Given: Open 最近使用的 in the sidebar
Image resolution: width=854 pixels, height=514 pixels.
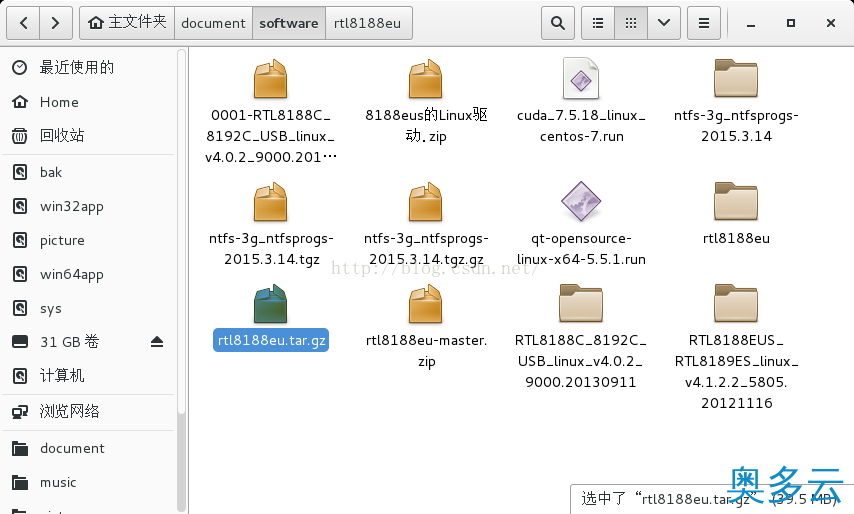Looking at the screenshot, I should pos(88,68).
